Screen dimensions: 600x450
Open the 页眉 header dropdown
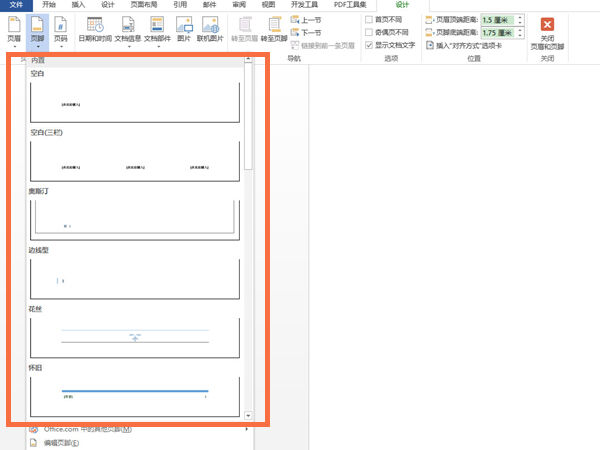[14, 31]
